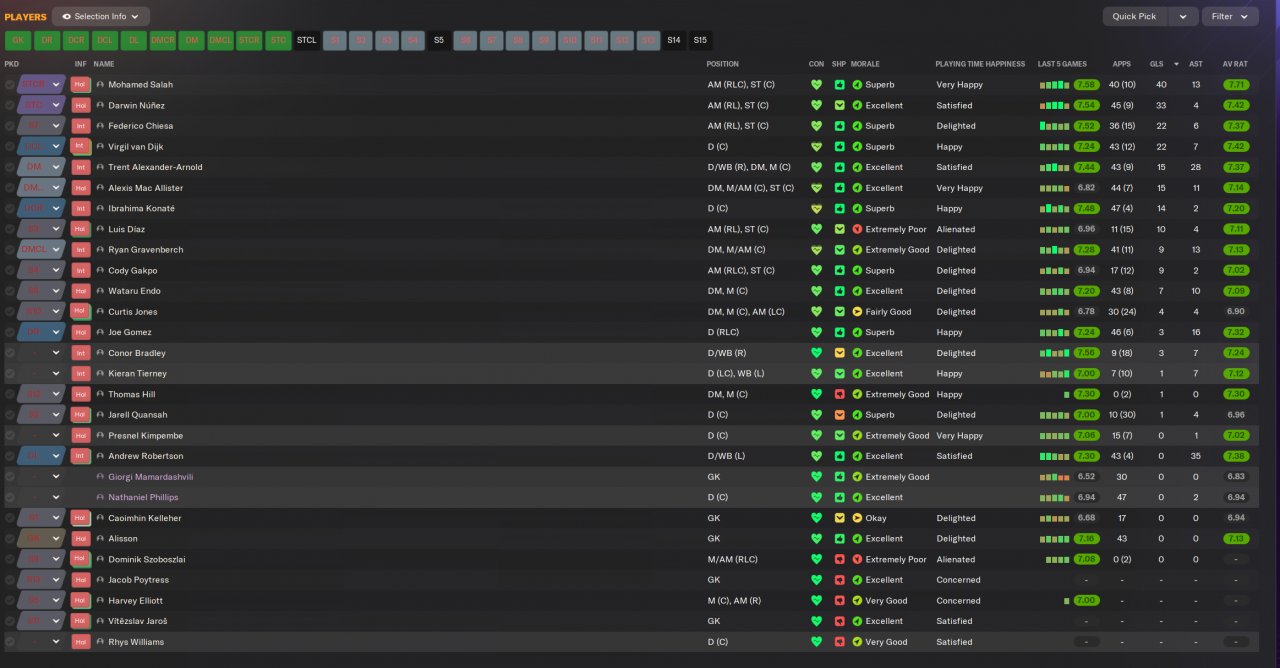Viewport: 1280px width, 668px height.
Task: Sort by the GLS column header
Action: (x=1156, y=64)
